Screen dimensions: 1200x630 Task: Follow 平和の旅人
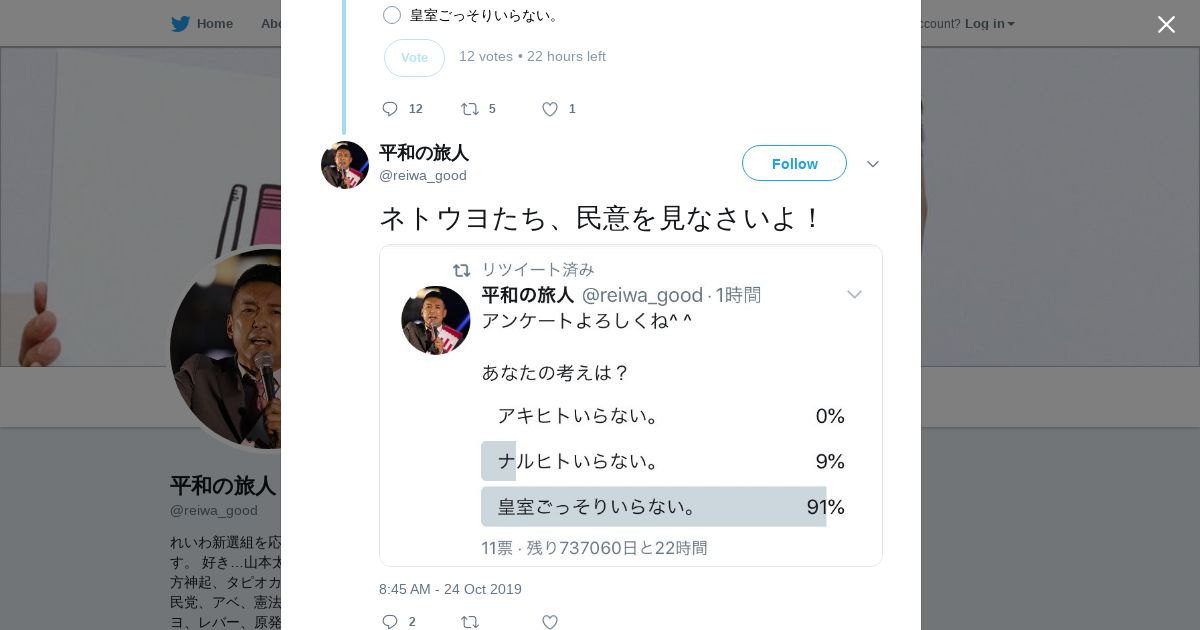[794, 164]
